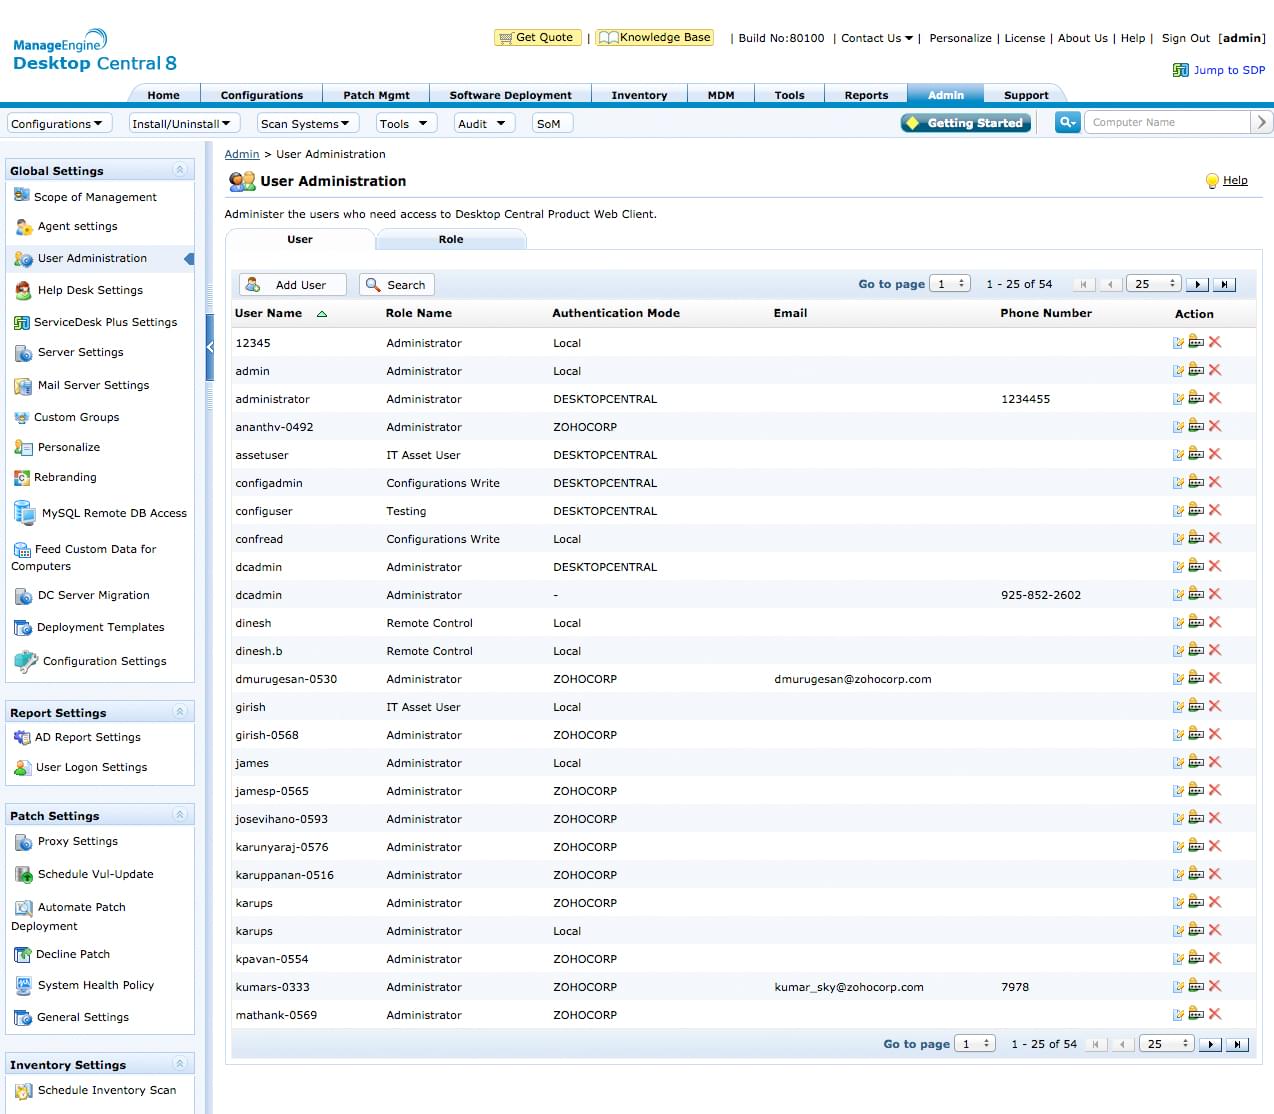Image resolution: width=1274 pixels, height=1114 pixels.
Task: Open the top Go to page selector
Action: coord(950,284)
